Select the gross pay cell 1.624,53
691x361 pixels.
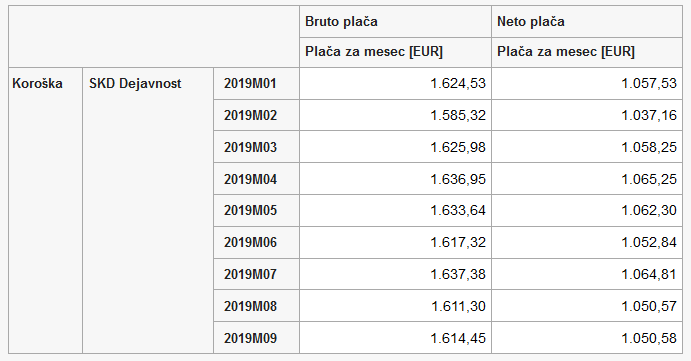395,83
